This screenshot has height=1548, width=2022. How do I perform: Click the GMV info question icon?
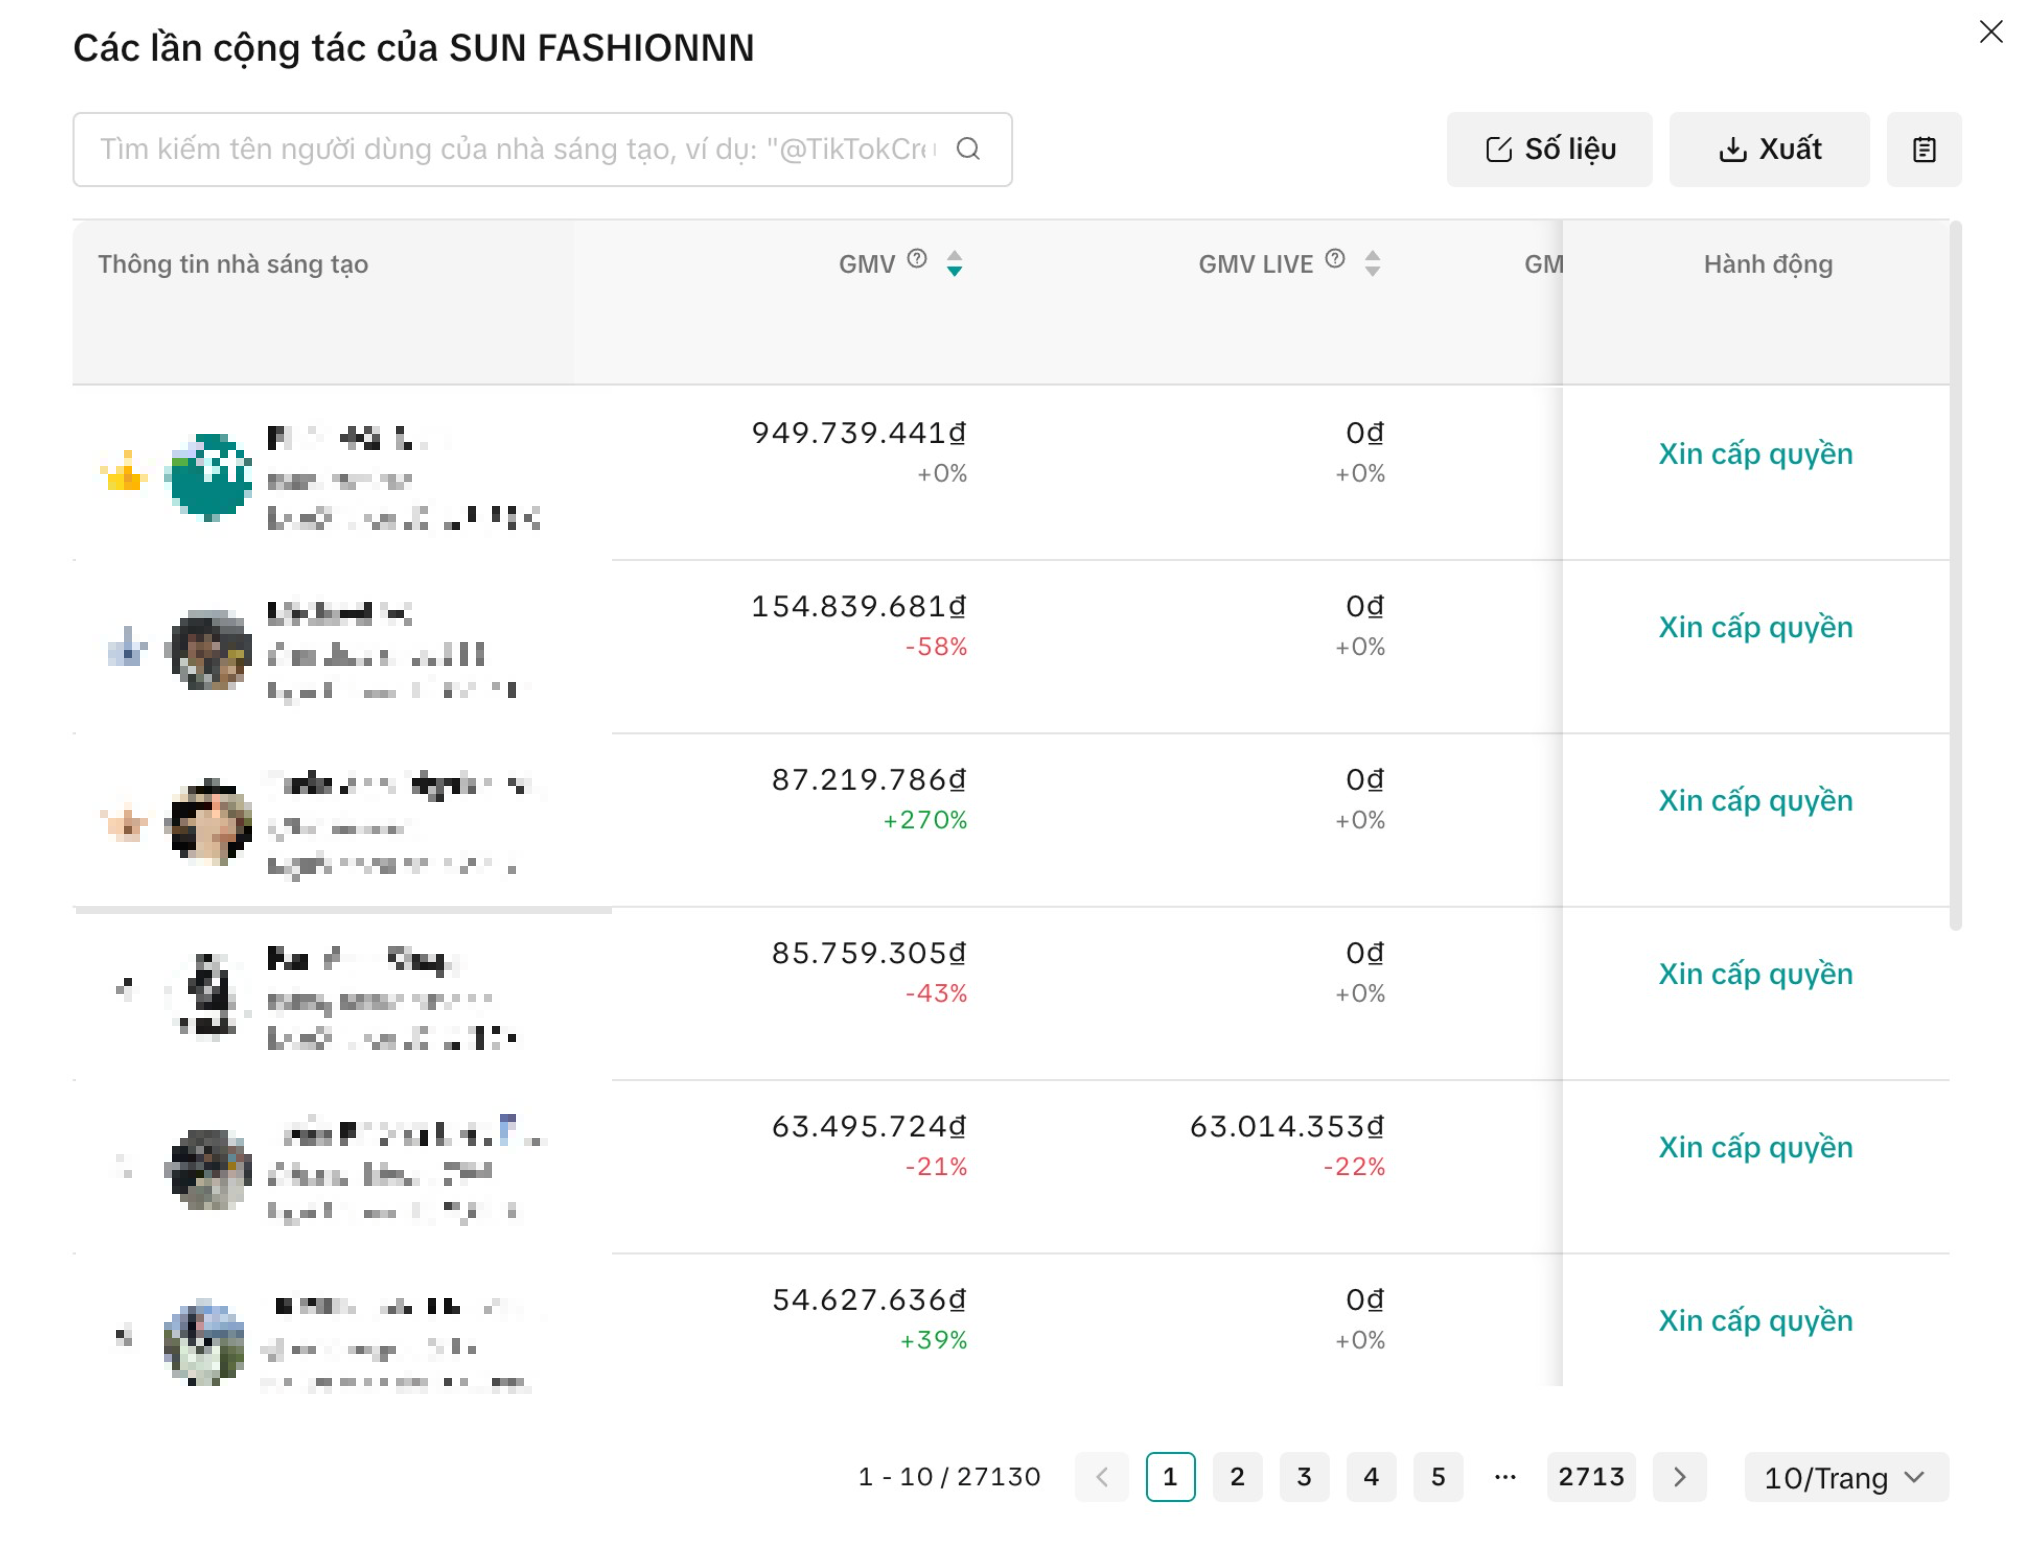[916, 260]
